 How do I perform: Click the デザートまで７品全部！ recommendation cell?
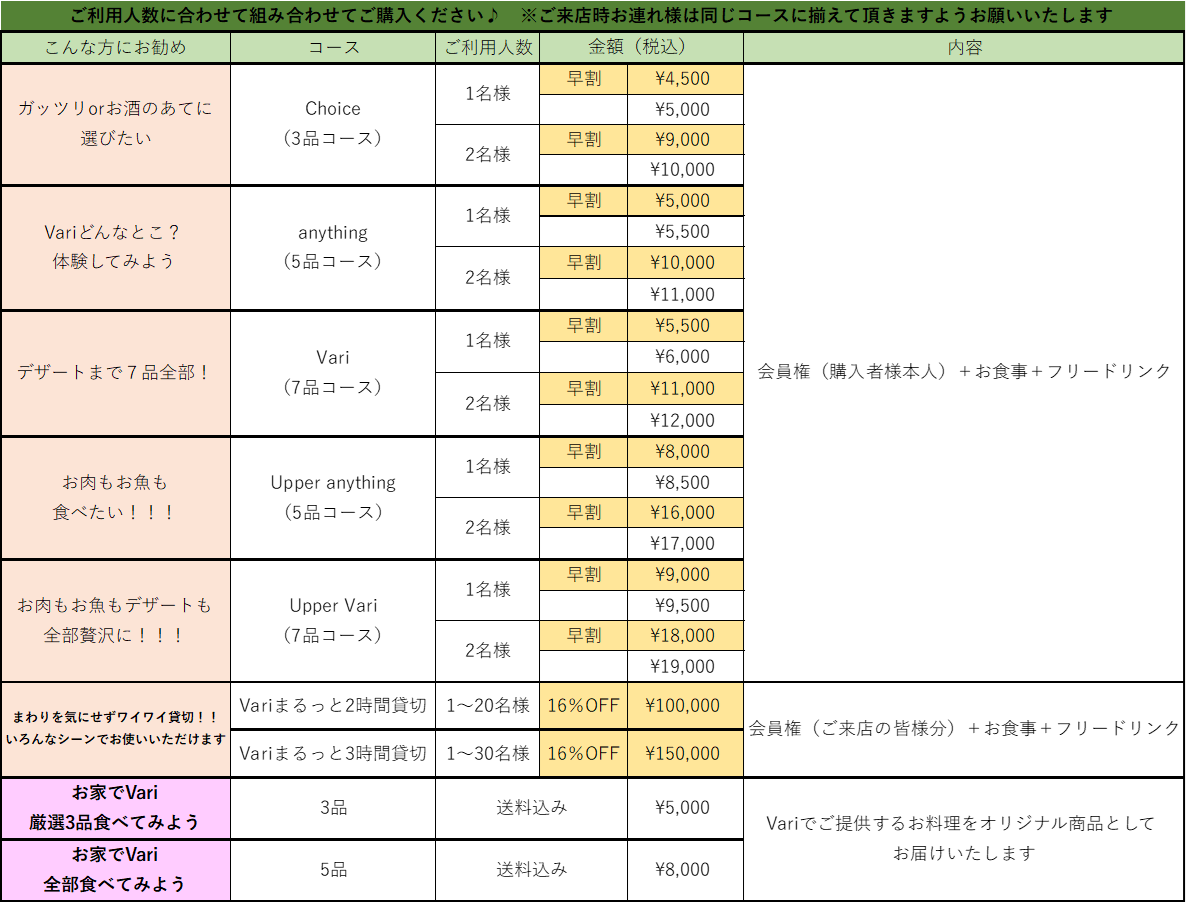(x=116, y=372)
